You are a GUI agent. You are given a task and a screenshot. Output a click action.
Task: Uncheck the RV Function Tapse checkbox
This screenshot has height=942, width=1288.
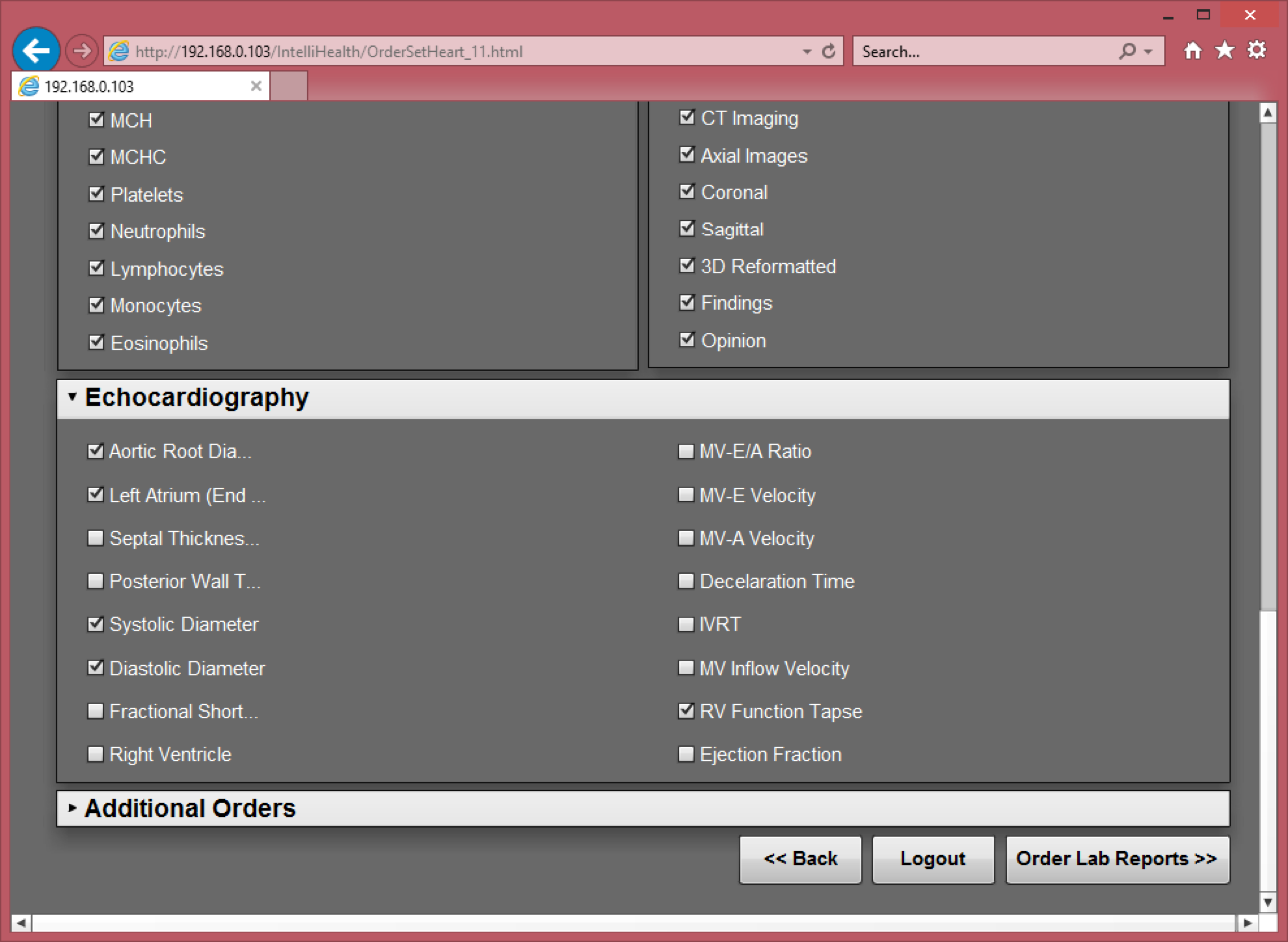click(686, 712)
